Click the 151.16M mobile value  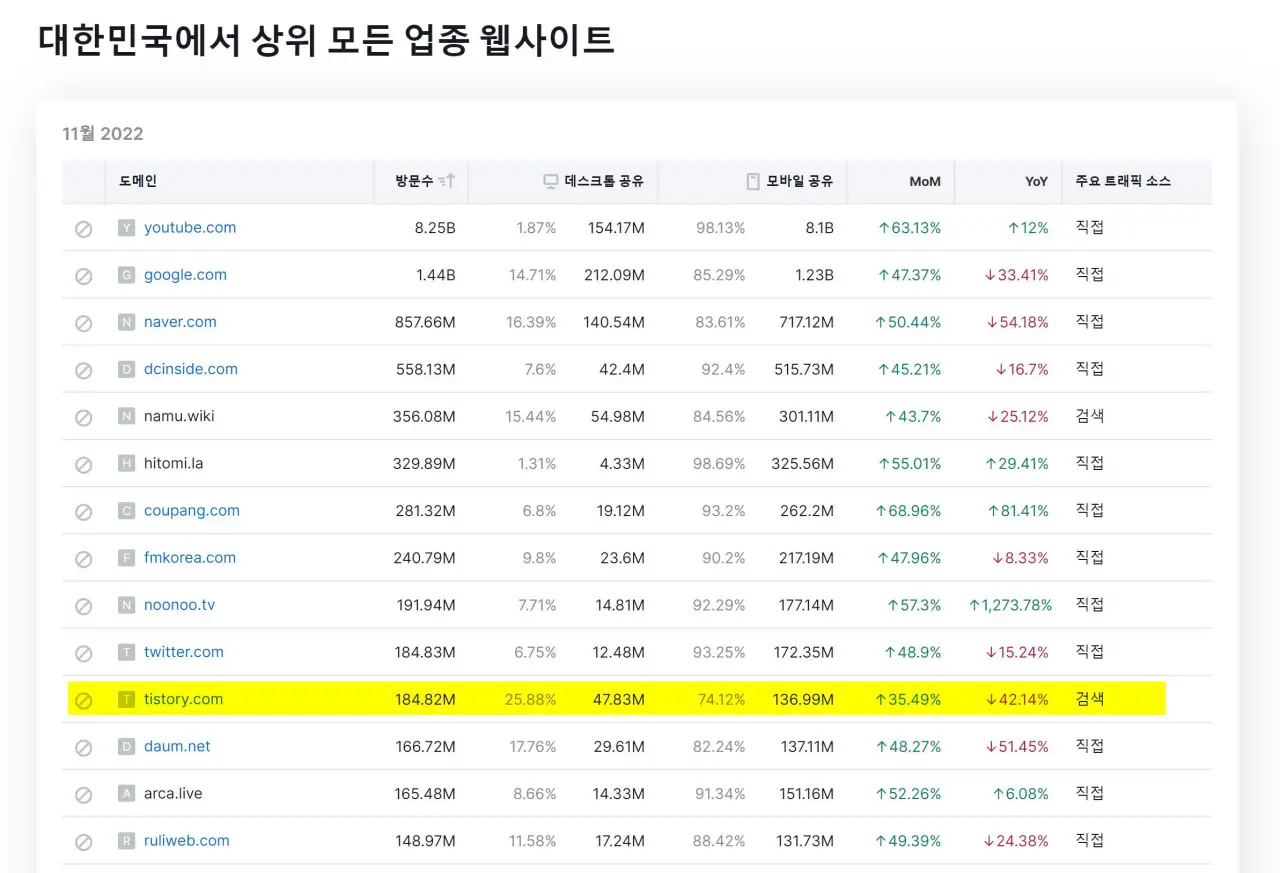click(x=806, y=793)
